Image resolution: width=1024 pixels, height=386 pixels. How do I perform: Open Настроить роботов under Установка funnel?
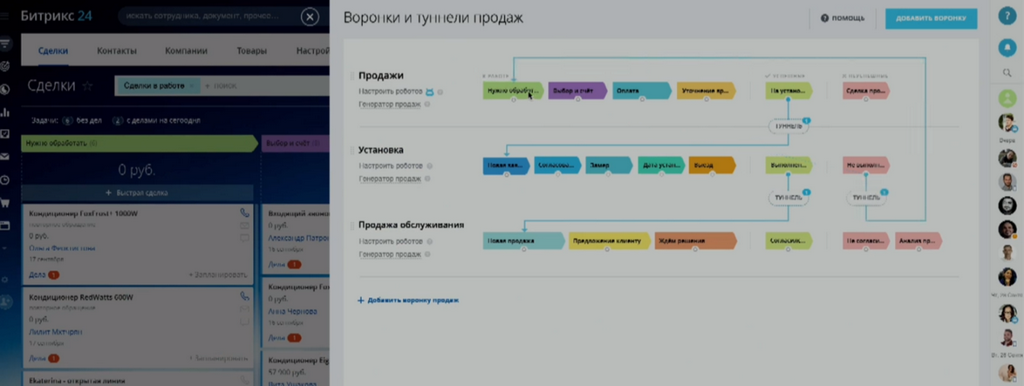coord(391,166)
